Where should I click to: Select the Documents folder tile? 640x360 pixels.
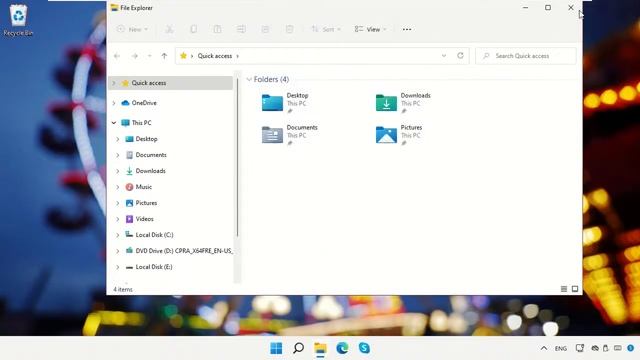tap(290, 135)
